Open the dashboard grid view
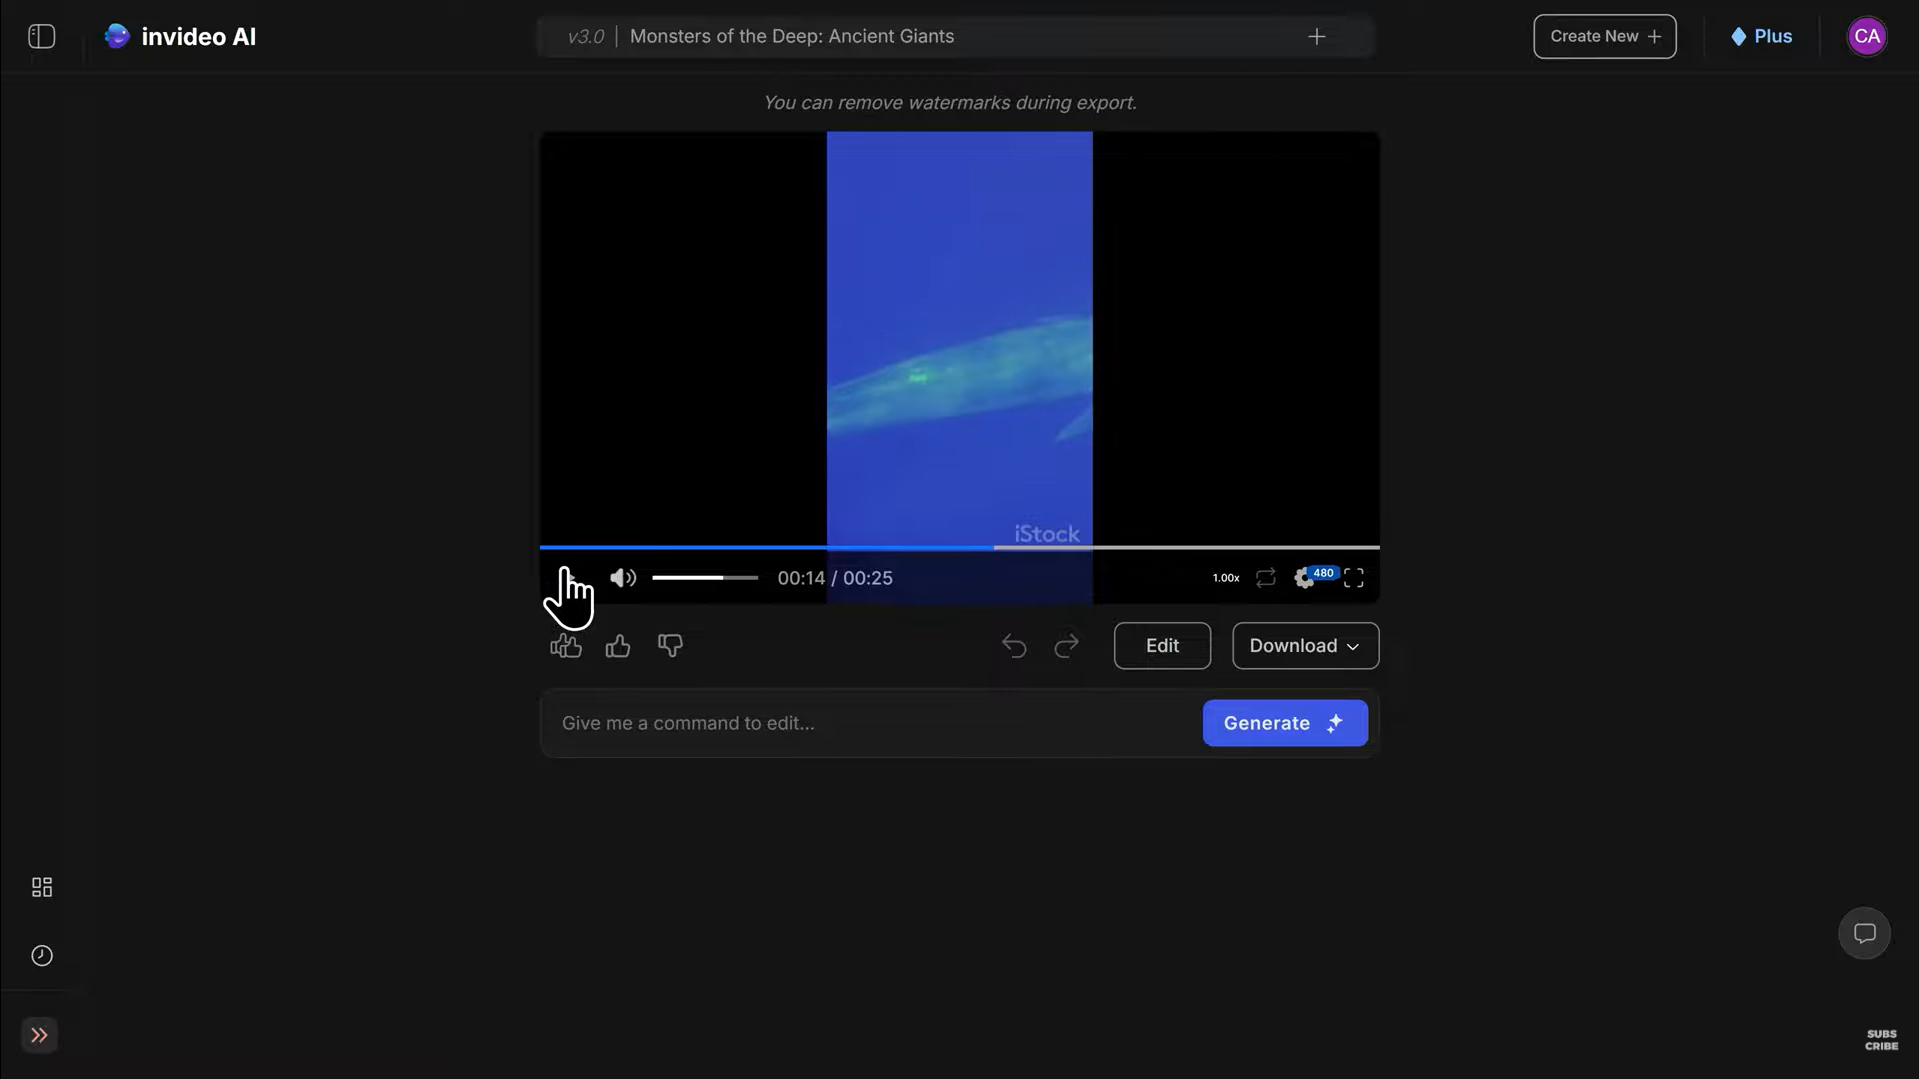Screen dimensions: 1919x1079 (41, 887)
